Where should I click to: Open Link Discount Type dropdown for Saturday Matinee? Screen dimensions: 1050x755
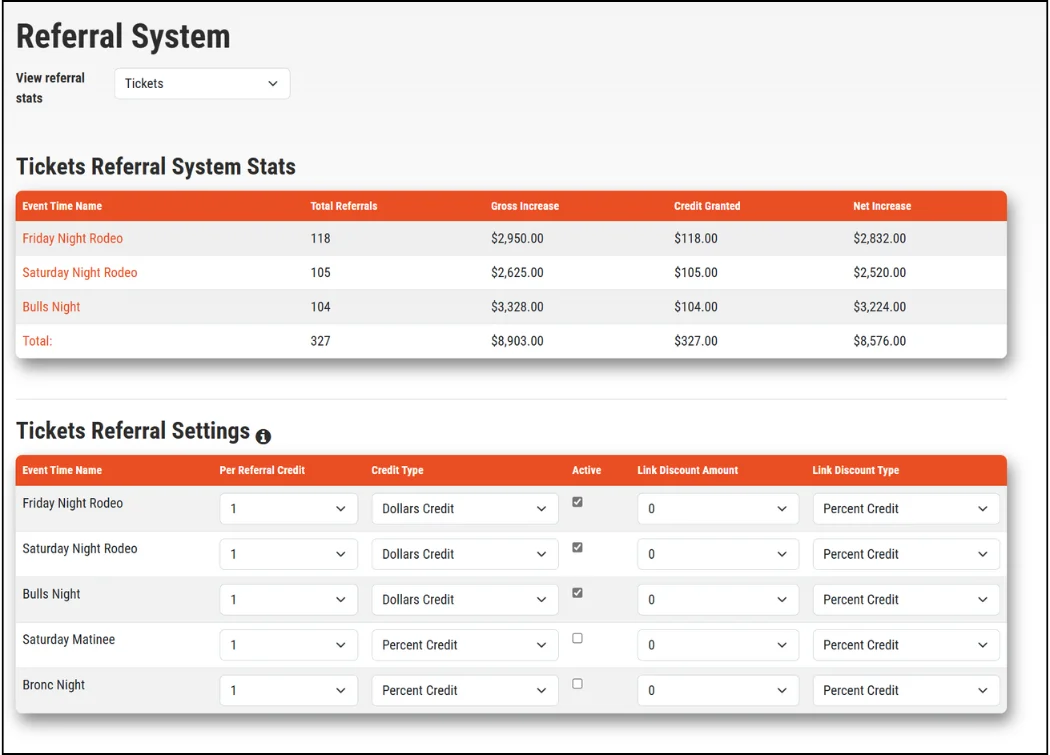906,646
